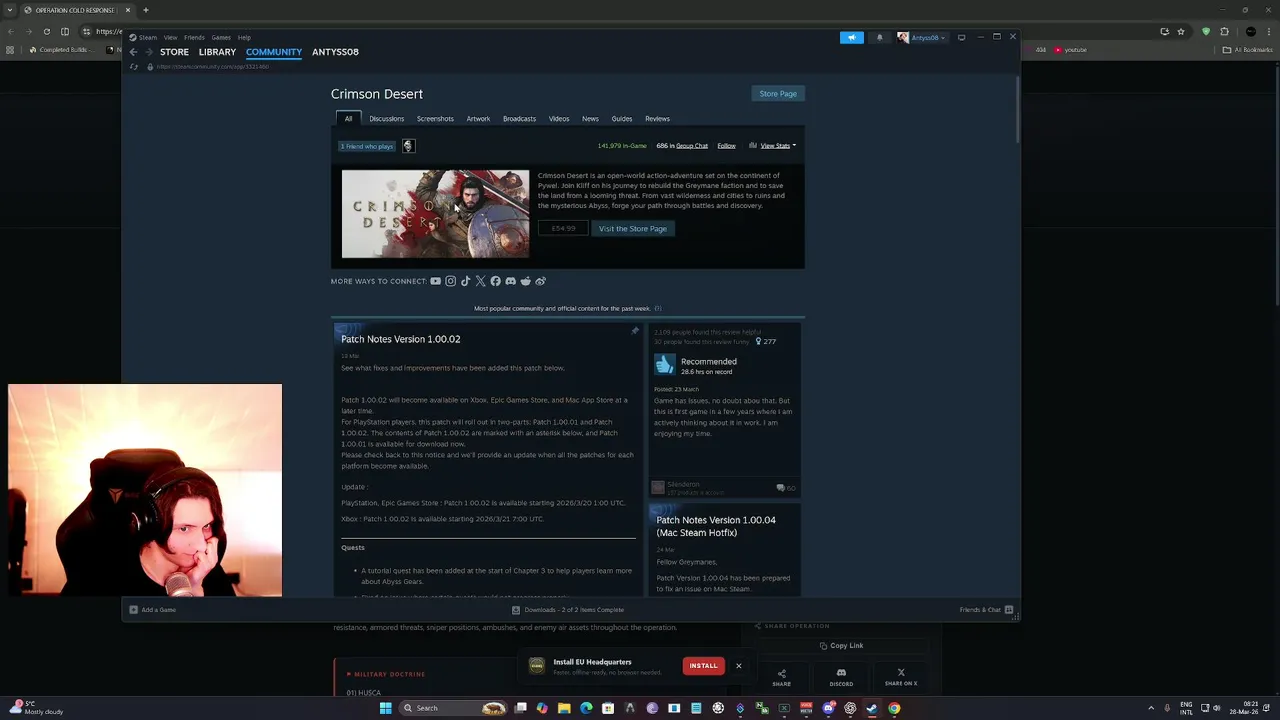Click Add a Game plus icon
Image resolution: width=1280 pixels, height=720 pixels.
133,610
